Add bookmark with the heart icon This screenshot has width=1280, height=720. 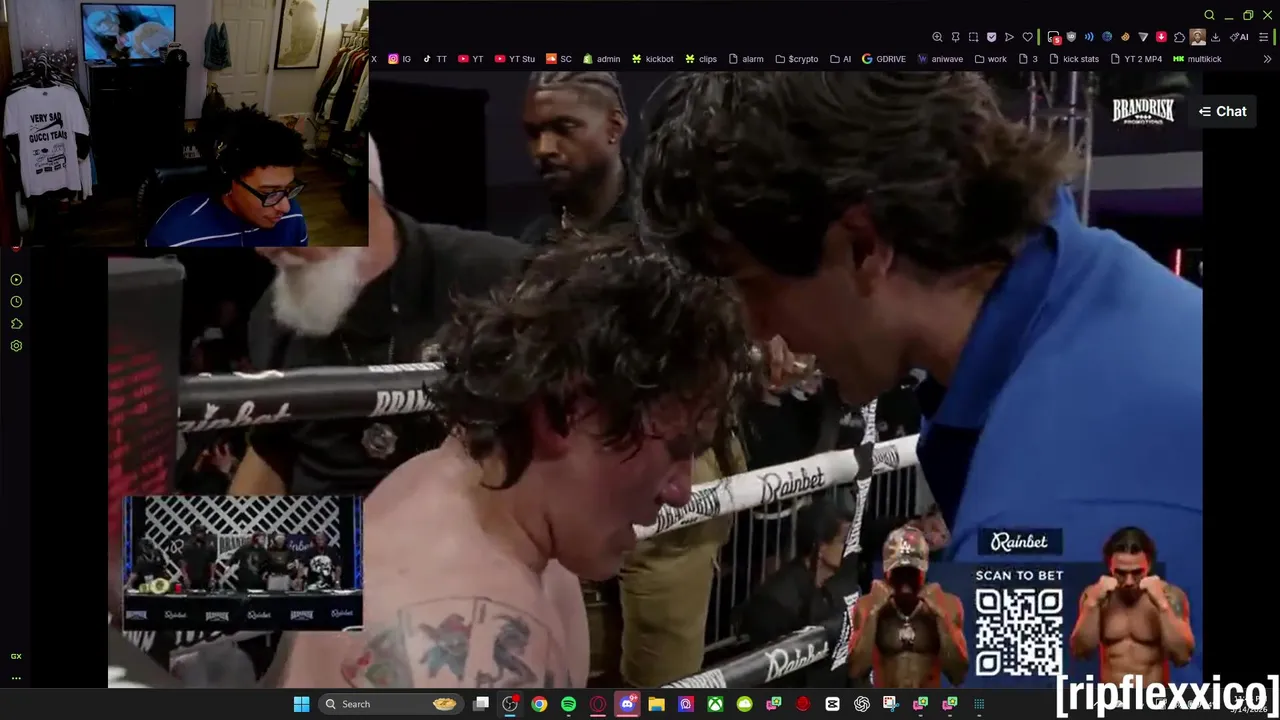click(x=1027, y=37)
